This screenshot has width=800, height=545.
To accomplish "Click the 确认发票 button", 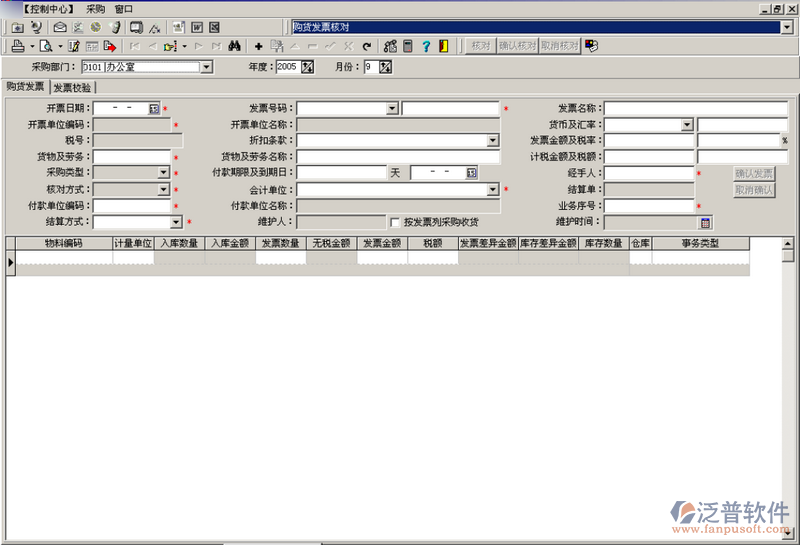I will coord(754,173).
